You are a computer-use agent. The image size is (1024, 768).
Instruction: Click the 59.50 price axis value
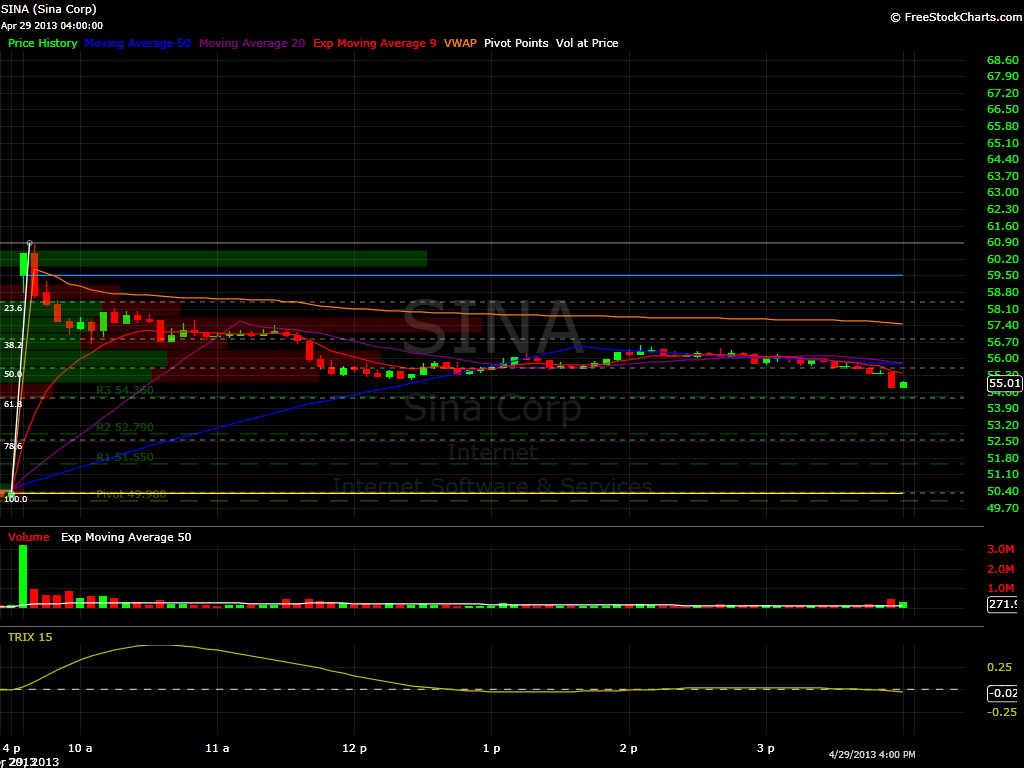1002,276
